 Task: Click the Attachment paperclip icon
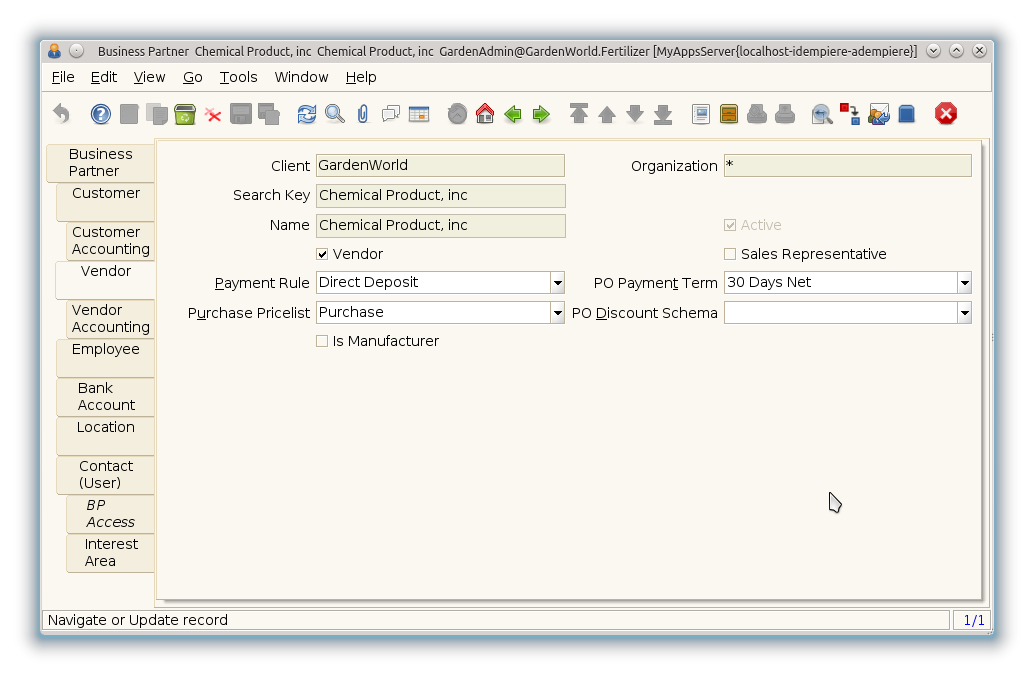[362, 114]
